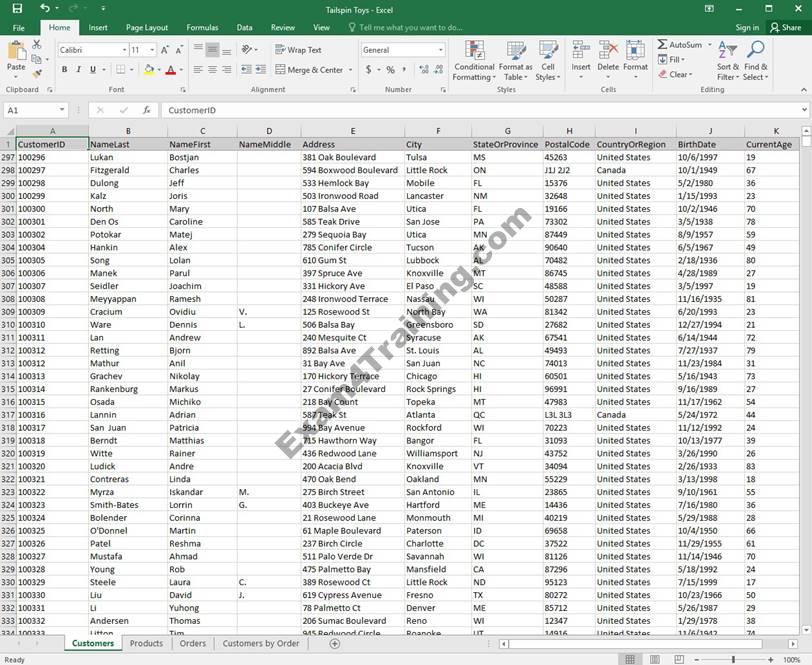
Task: Click the Tell me search box
Action: [x=410, y=28]
